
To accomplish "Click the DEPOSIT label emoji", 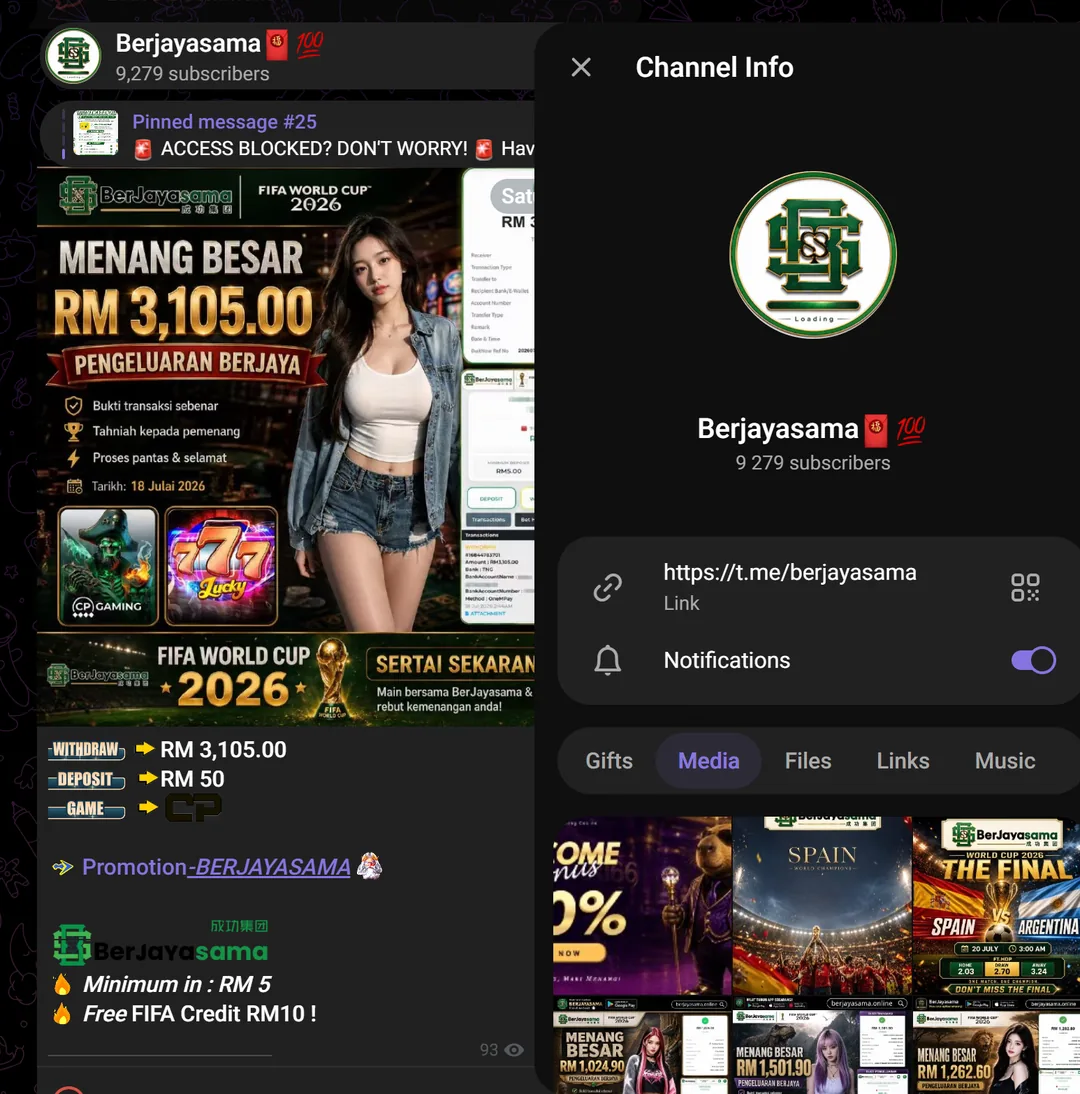I will 87,779.
